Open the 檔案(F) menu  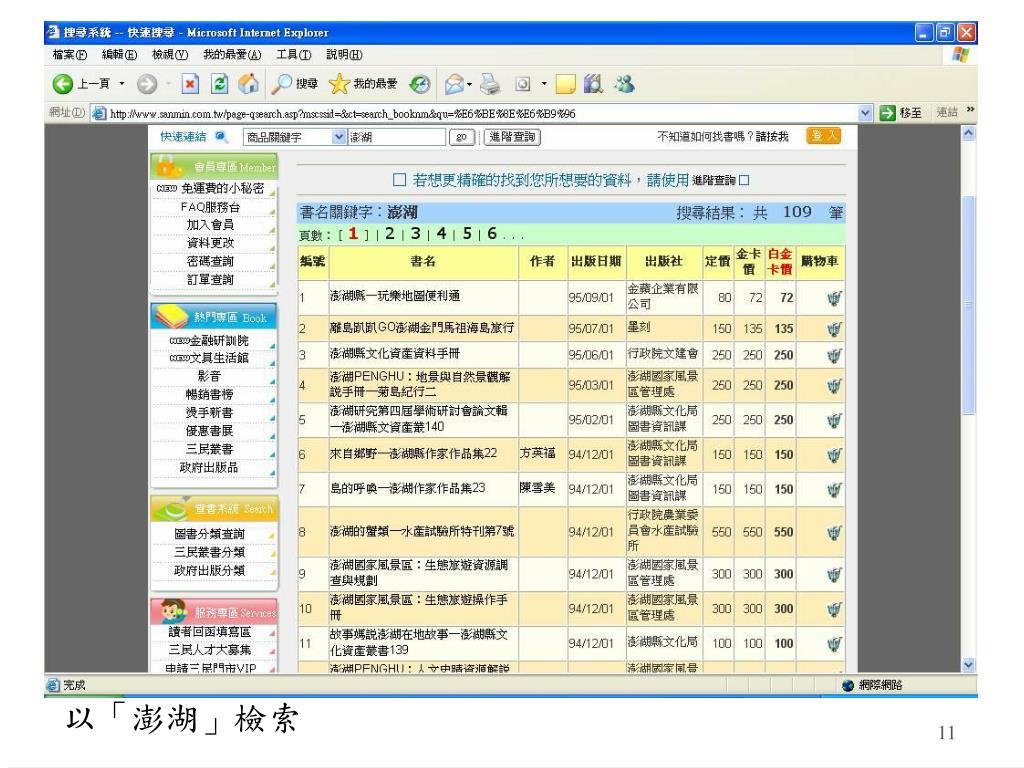(70, 55)
